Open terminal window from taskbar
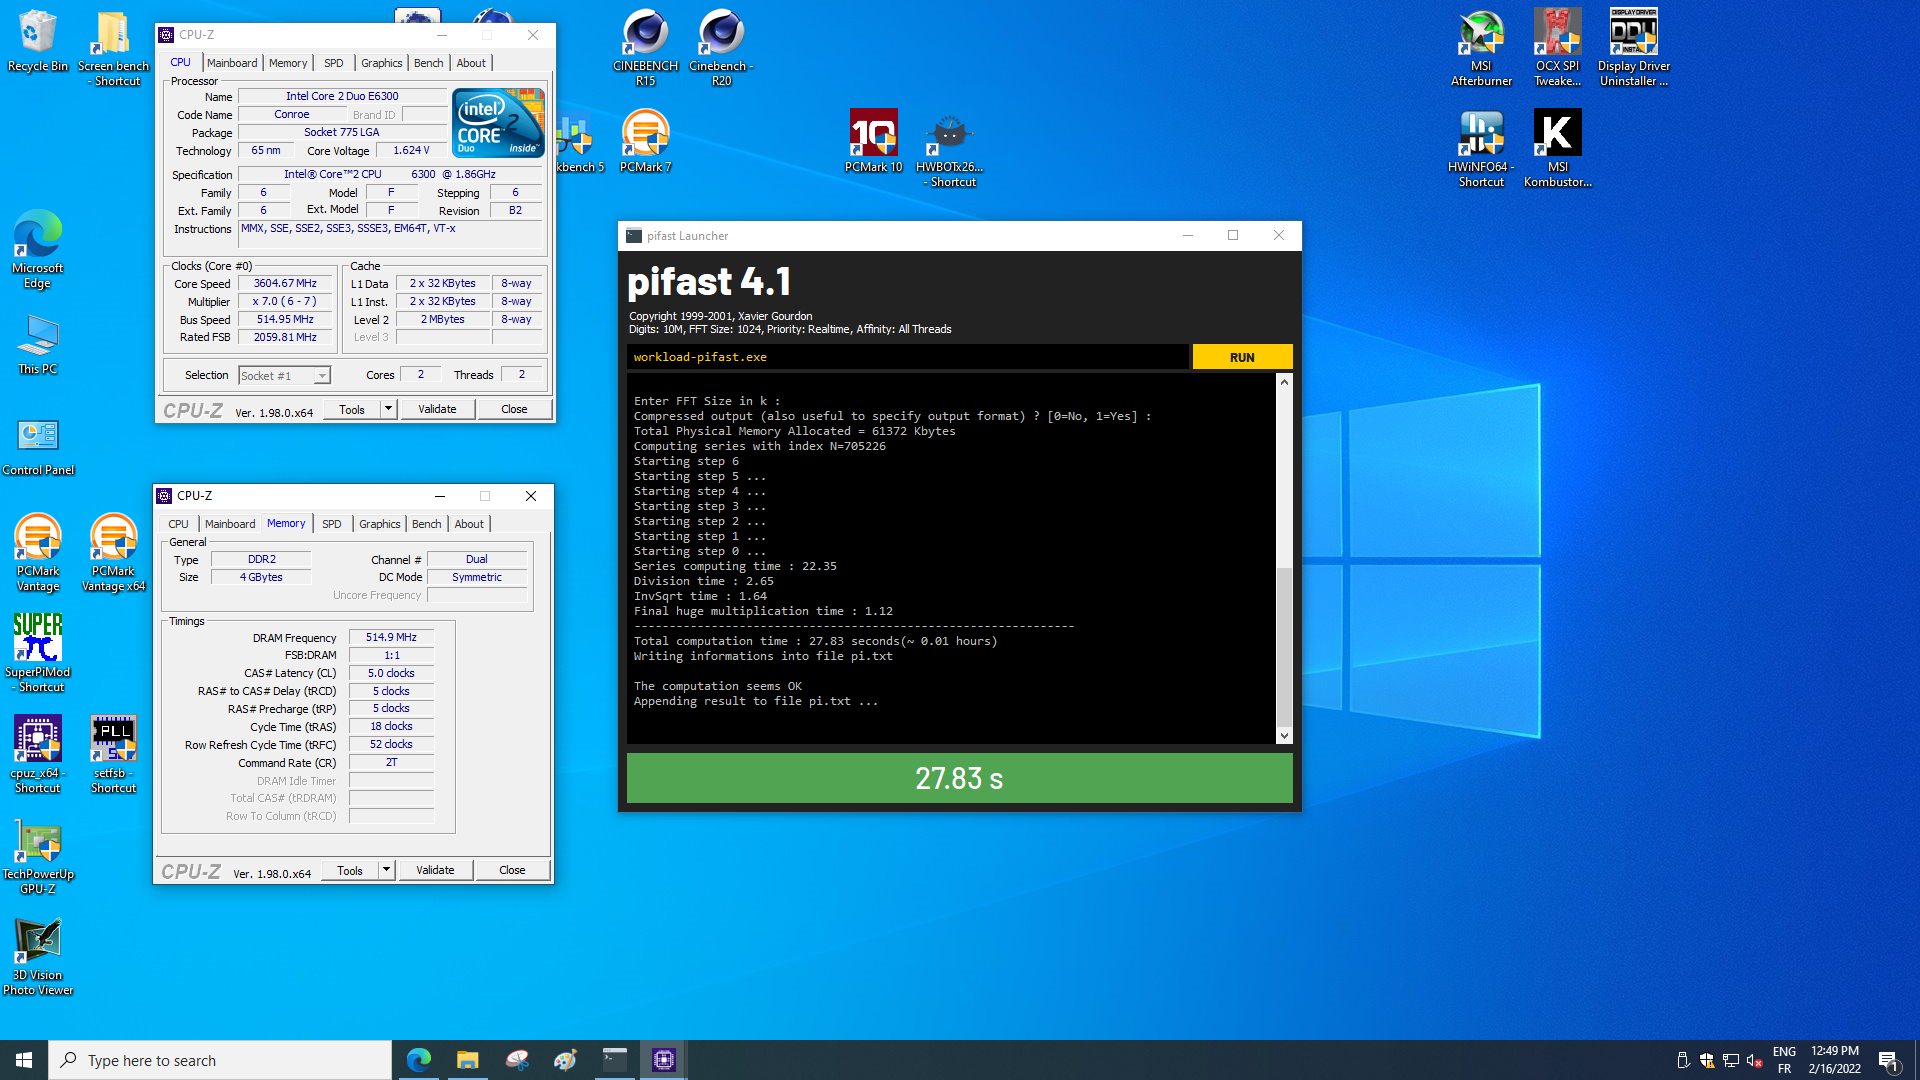 click(614, 1060)
